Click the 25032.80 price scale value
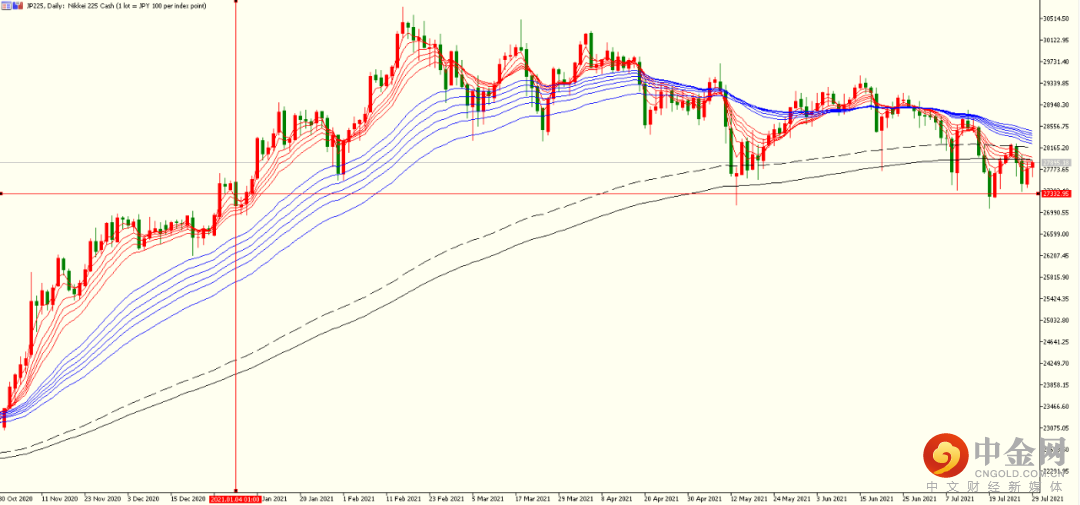Image resolution: width=1080 pixels, height=505 pixels. [x=1056, y=320]
